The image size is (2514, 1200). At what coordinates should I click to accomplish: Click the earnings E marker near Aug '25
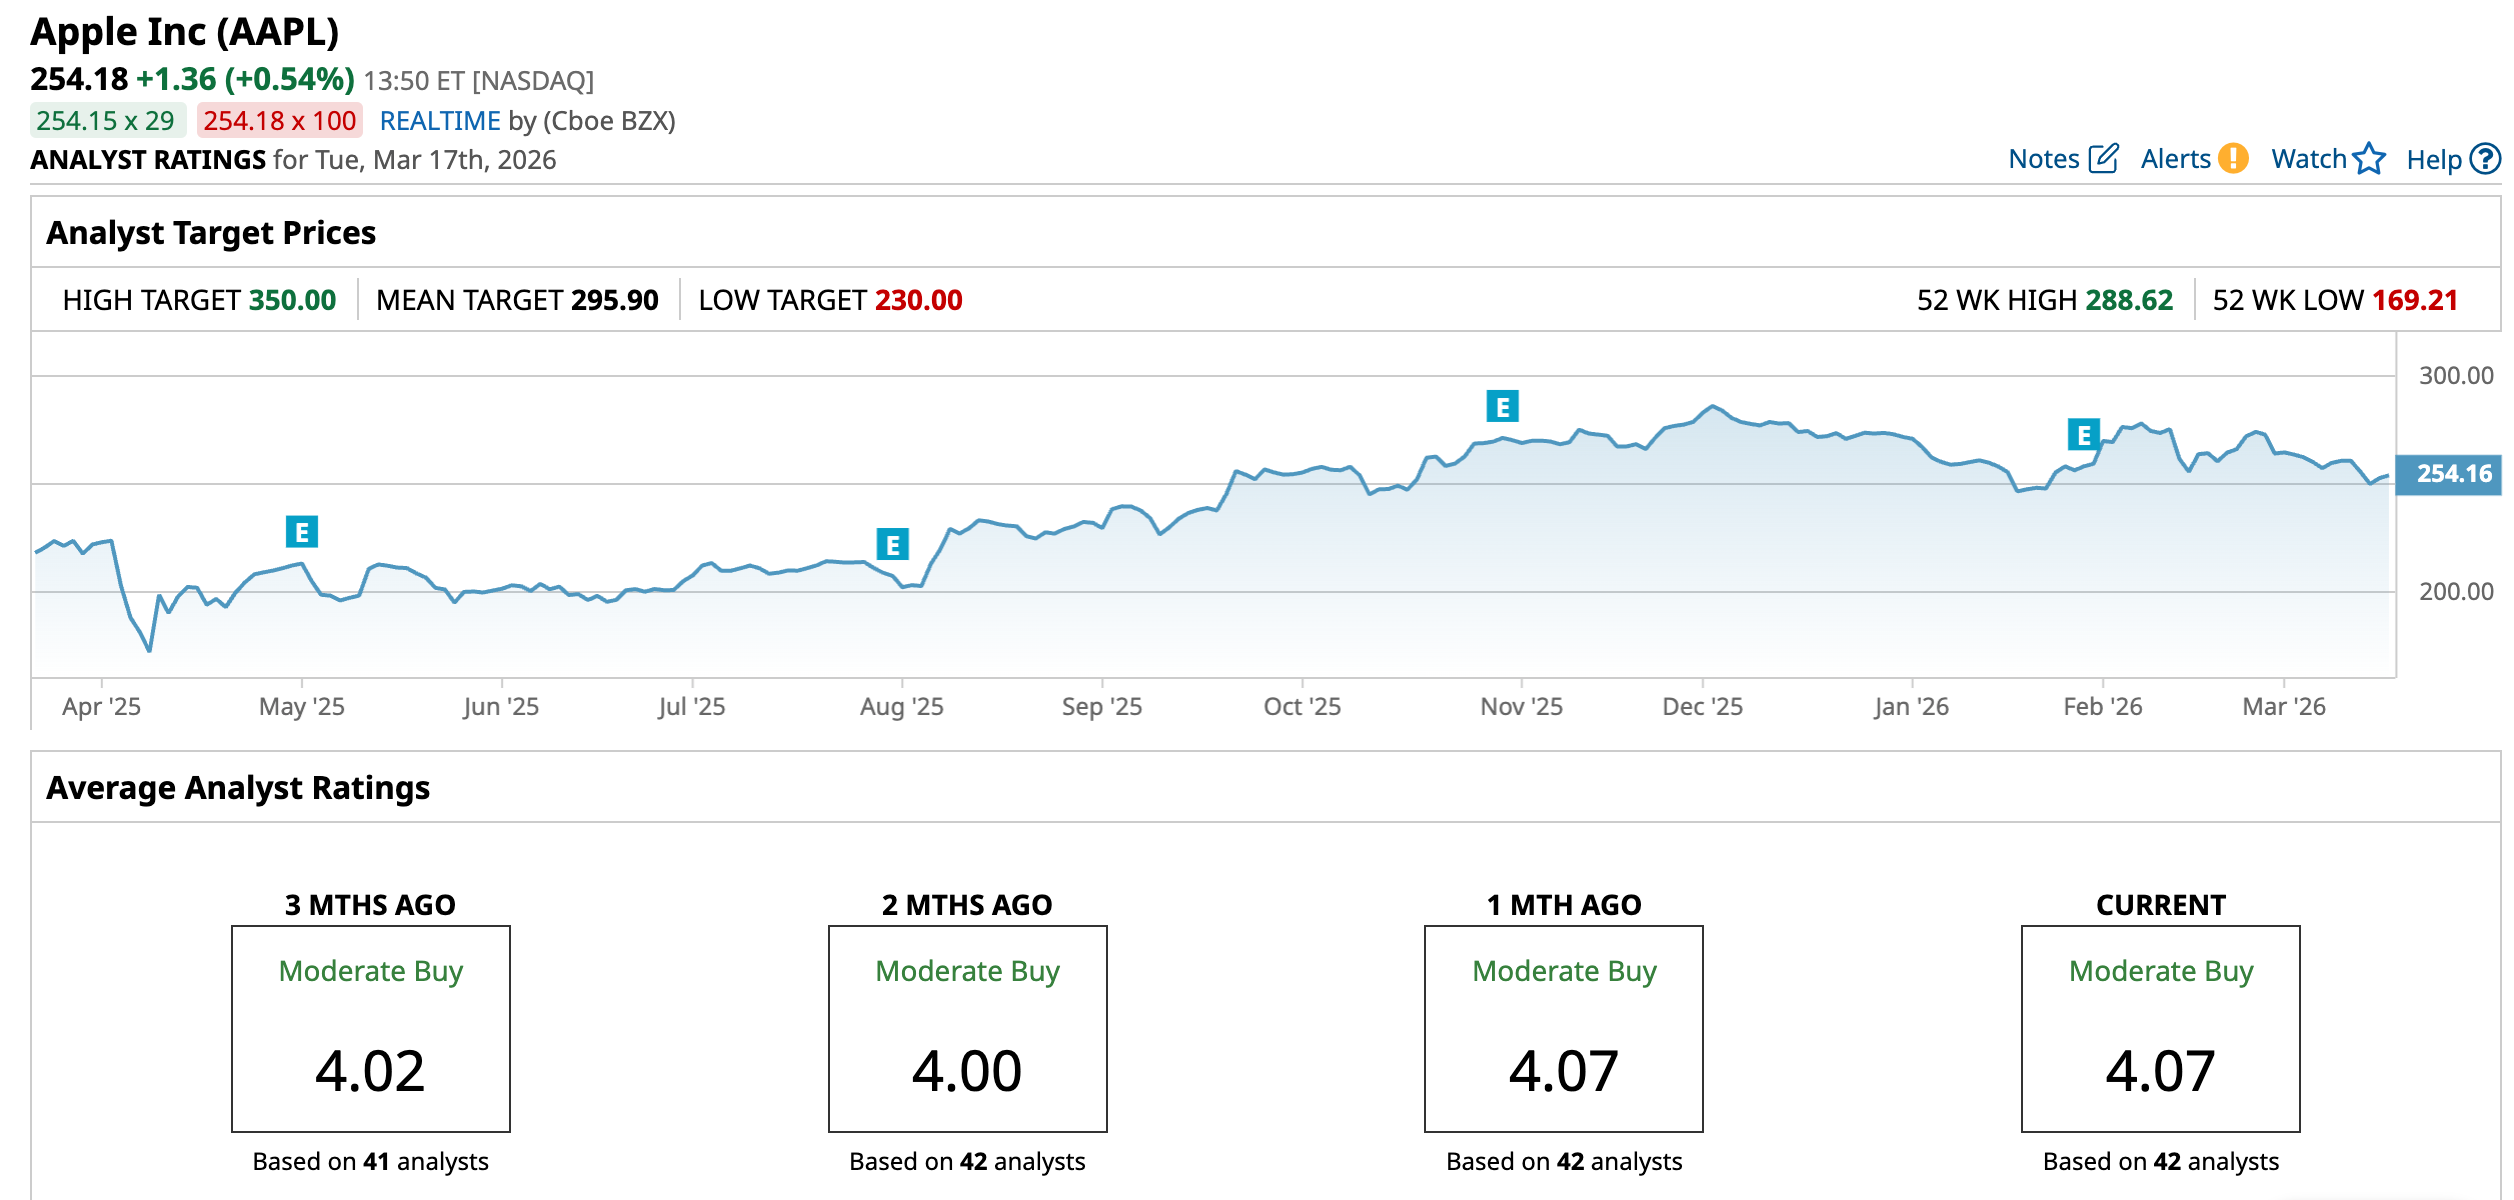(892, 545)
